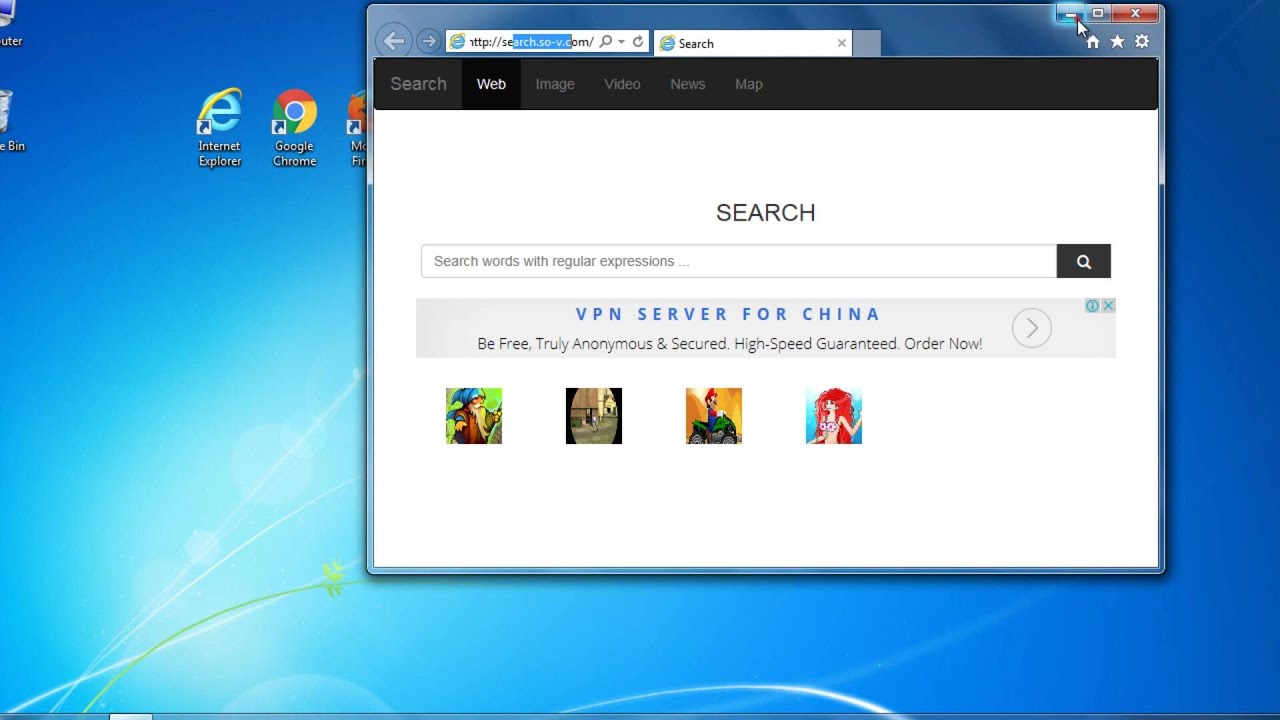
Task: Switch to News search
Action: [688, 84]
